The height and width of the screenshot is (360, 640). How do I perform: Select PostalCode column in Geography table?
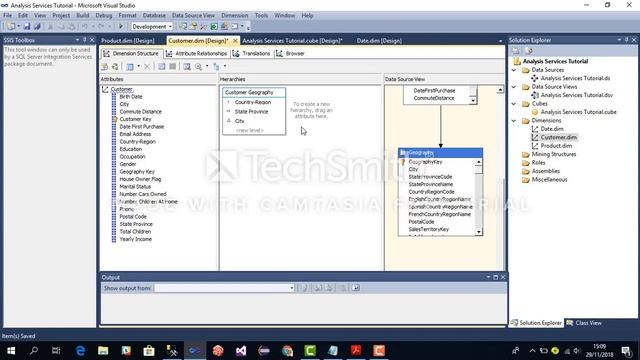421,222
